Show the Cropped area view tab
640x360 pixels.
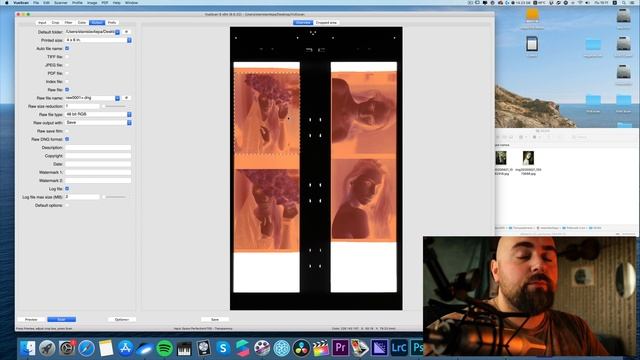click(326, 22)
